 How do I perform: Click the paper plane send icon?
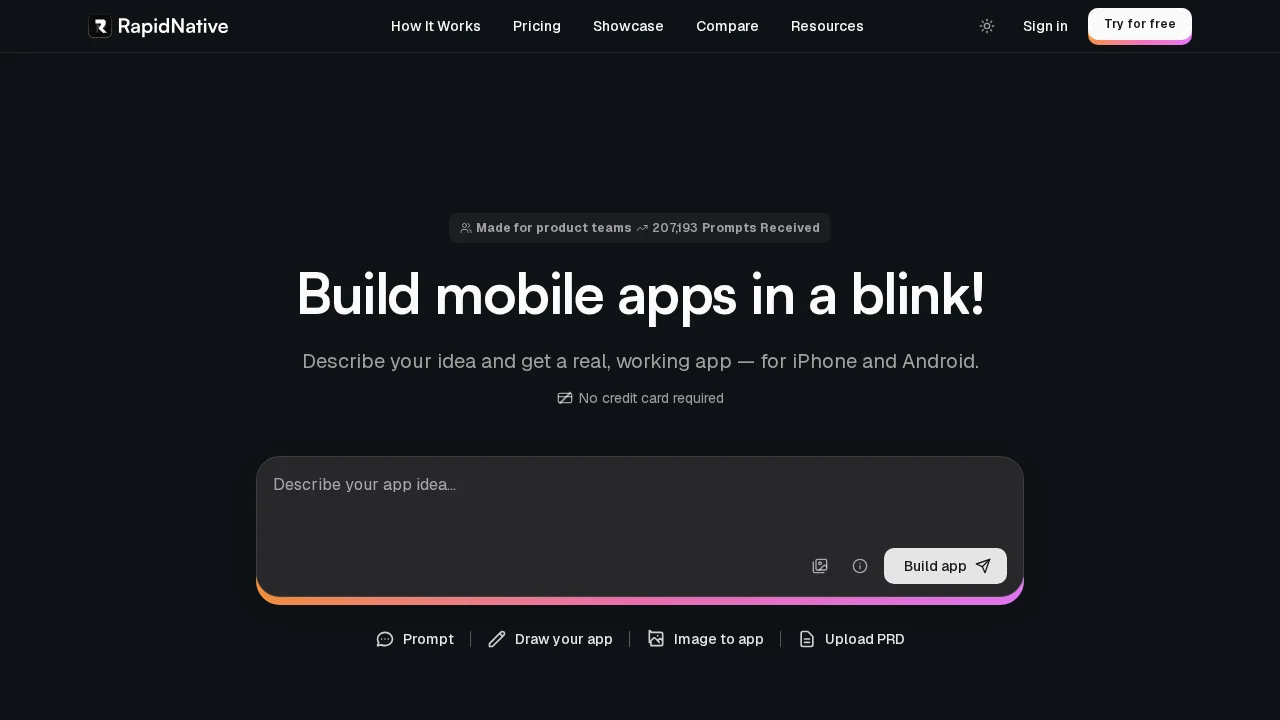click(x=983, y=565)
